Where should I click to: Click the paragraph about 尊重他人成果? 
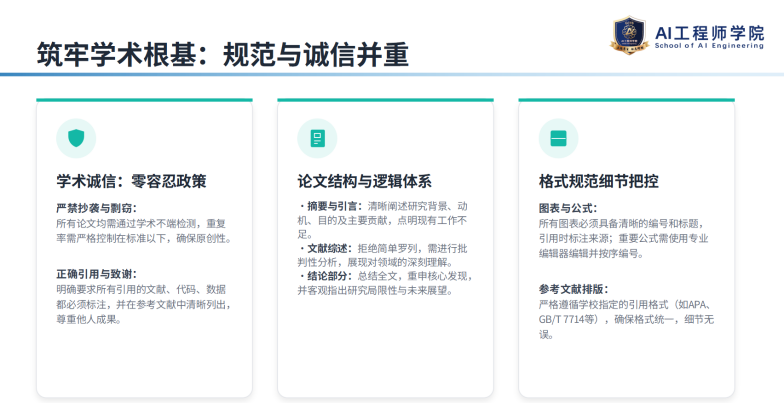pyautogui.click(x=144, y=304)
